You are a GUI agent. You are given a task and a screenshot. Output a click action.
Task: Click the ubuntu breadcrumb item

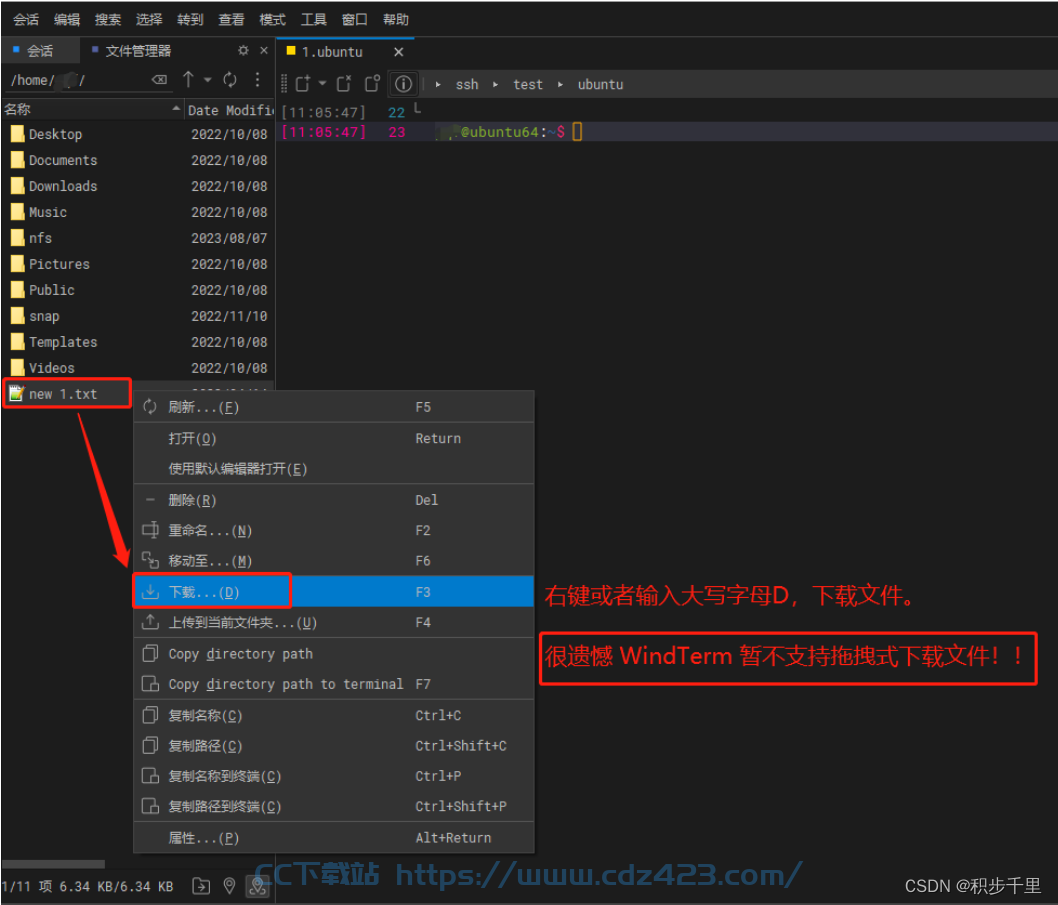[601, 84]
